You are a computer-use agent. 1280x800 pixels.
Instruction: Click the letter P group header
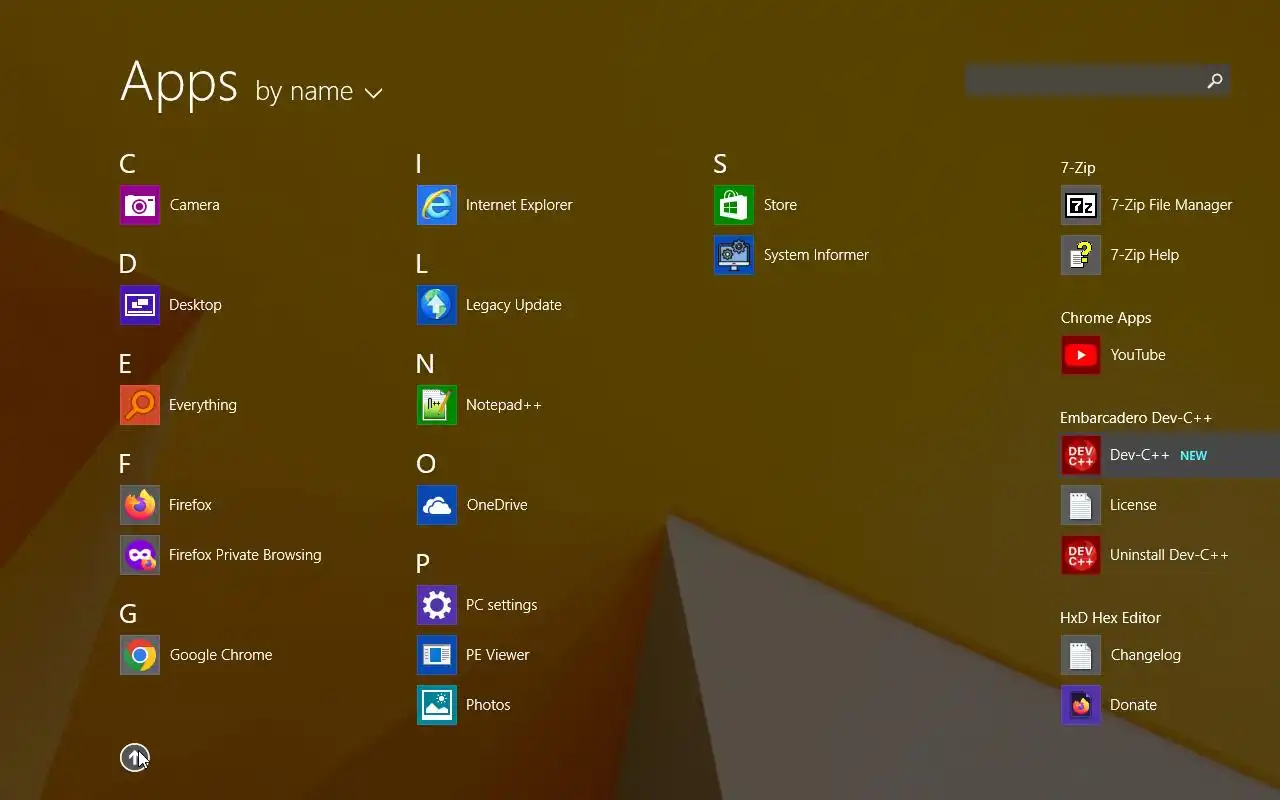click(x=423, y=564)
